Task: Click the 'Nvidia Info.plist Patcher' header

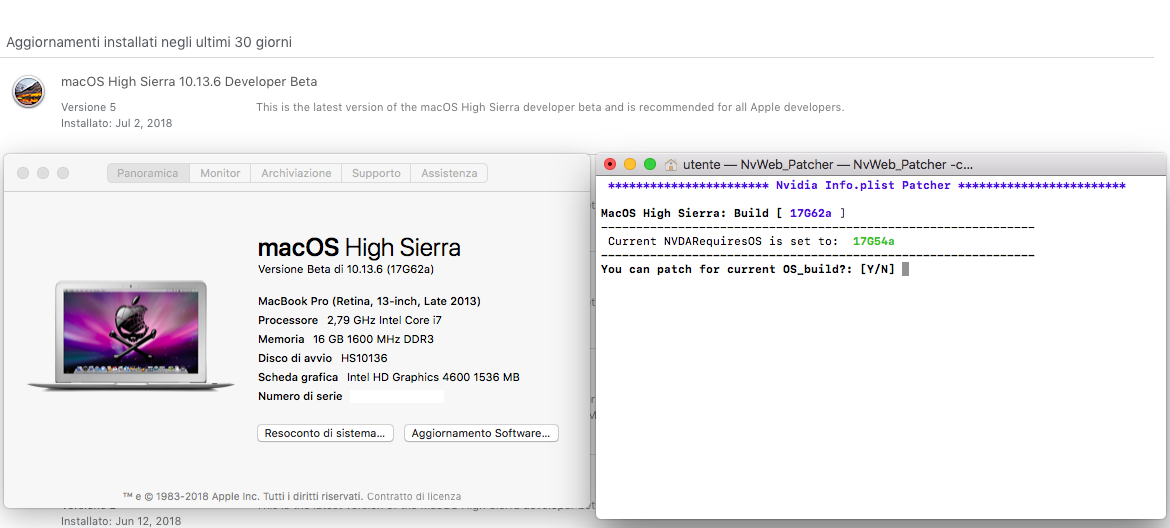Action: pos(863,186)
